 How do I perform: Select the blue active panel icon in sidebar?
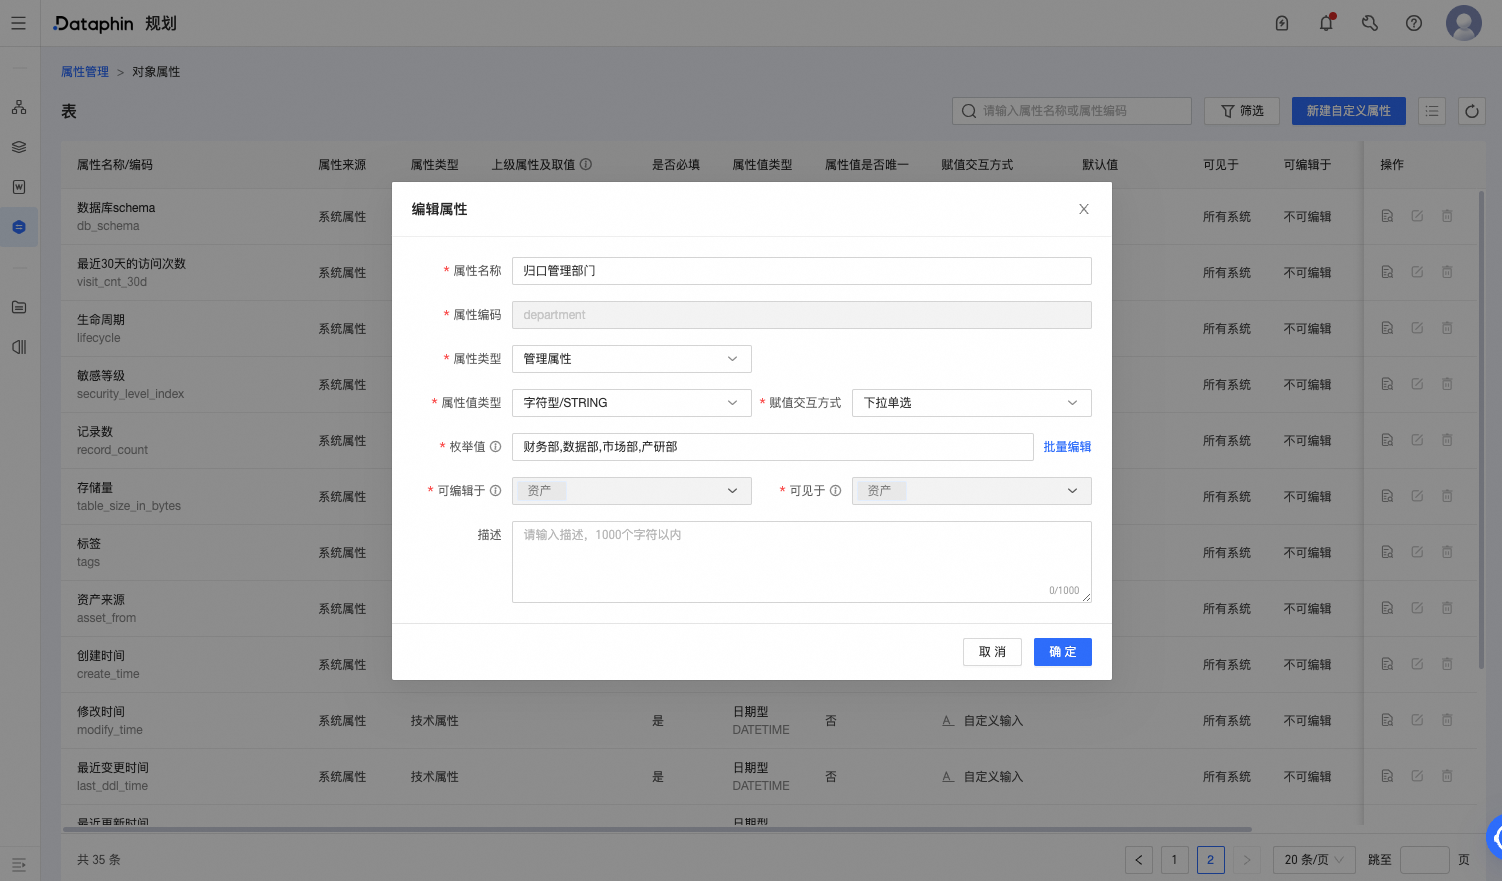click(x=19, y=226)
